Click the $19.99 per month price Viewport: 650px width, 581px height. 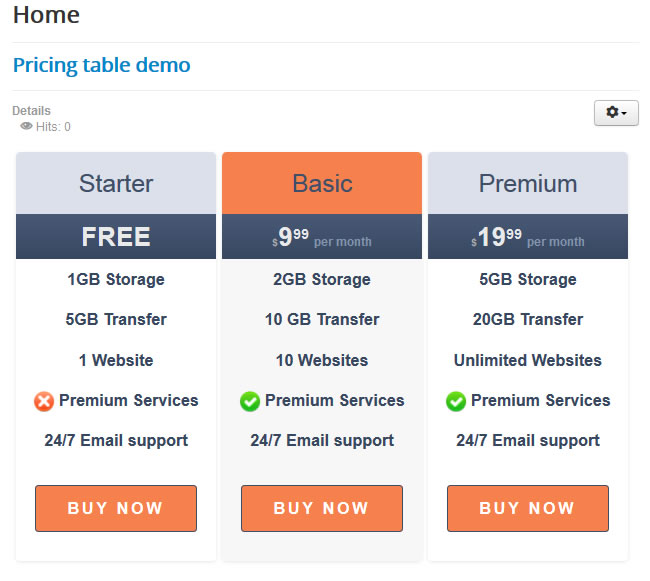[528, 237]
